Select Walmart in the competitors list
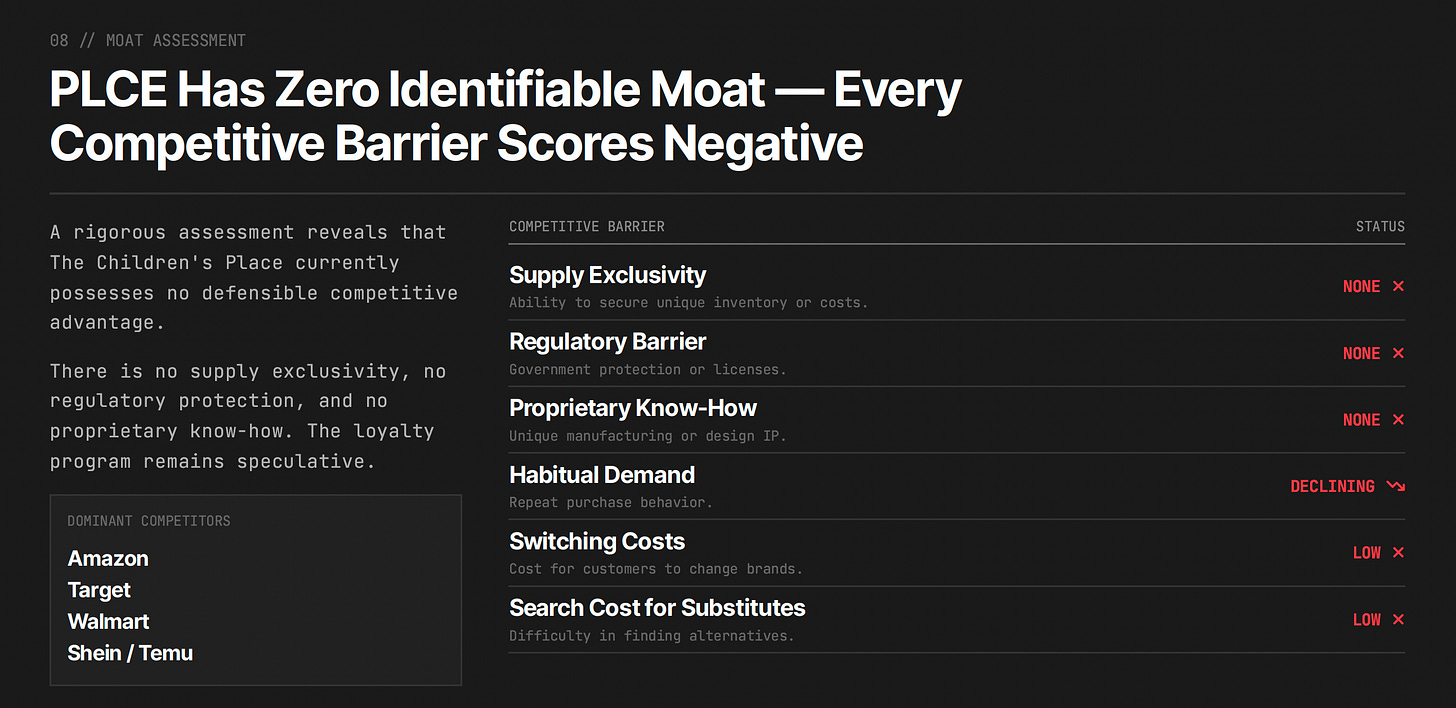The height and width of the screenshot is (708, 1456). [x=108, y=622]
